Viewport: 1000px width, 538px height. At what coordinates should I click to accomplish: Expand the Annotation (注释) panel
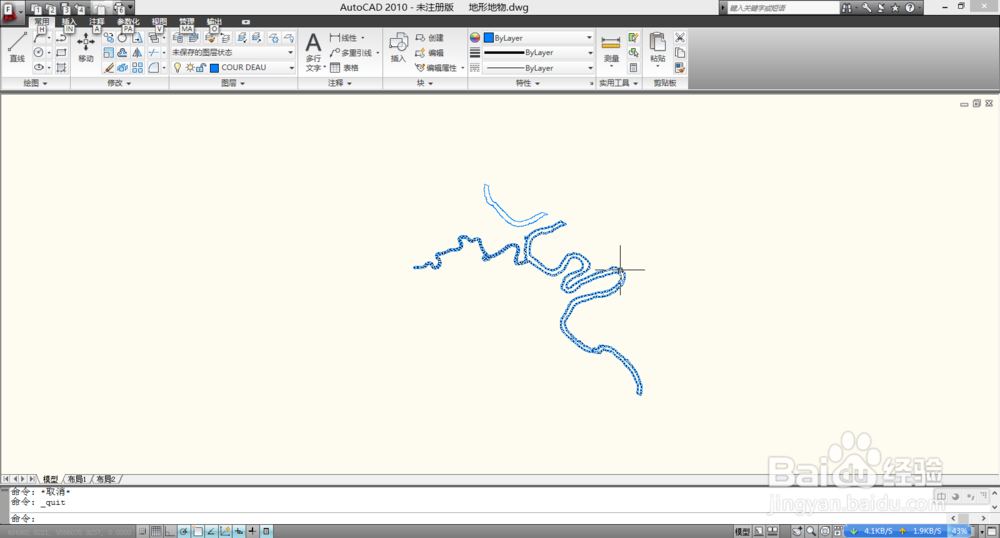[340, 83]
